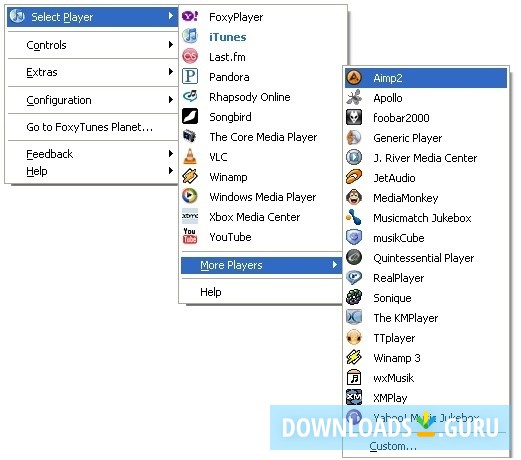The height and width of the screenshot is (460, 521).
Task: Expand More Players submenu arrow
Action: (x=335, y=265)
